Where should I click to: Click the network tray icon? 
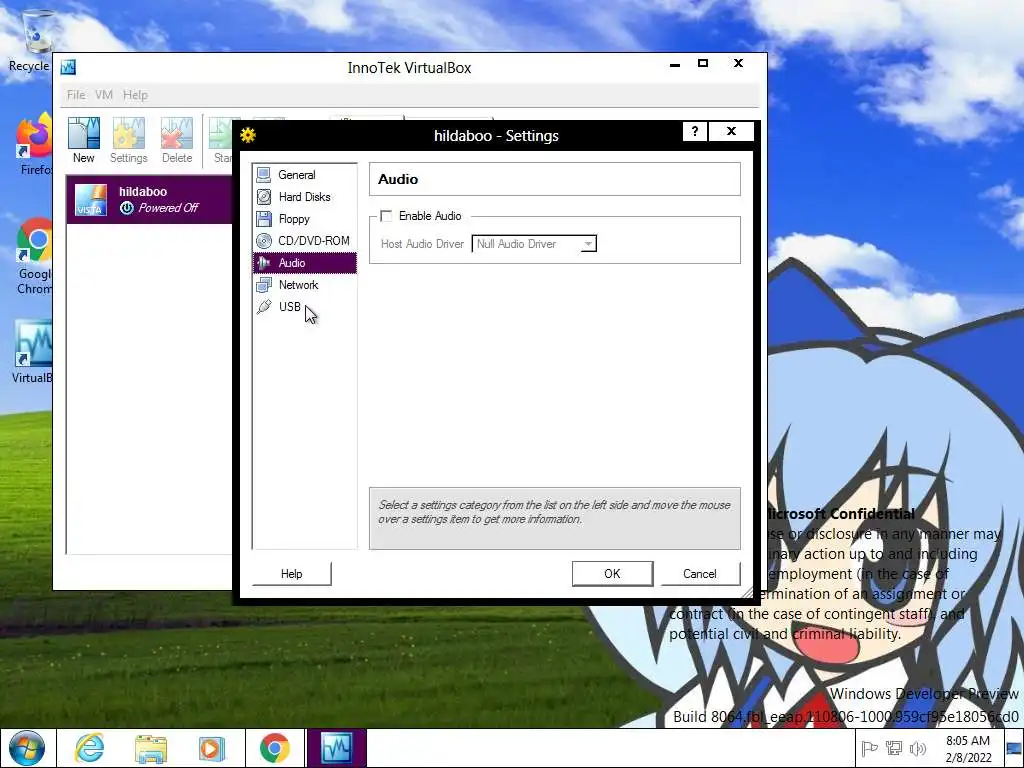(x=893, y=748)
